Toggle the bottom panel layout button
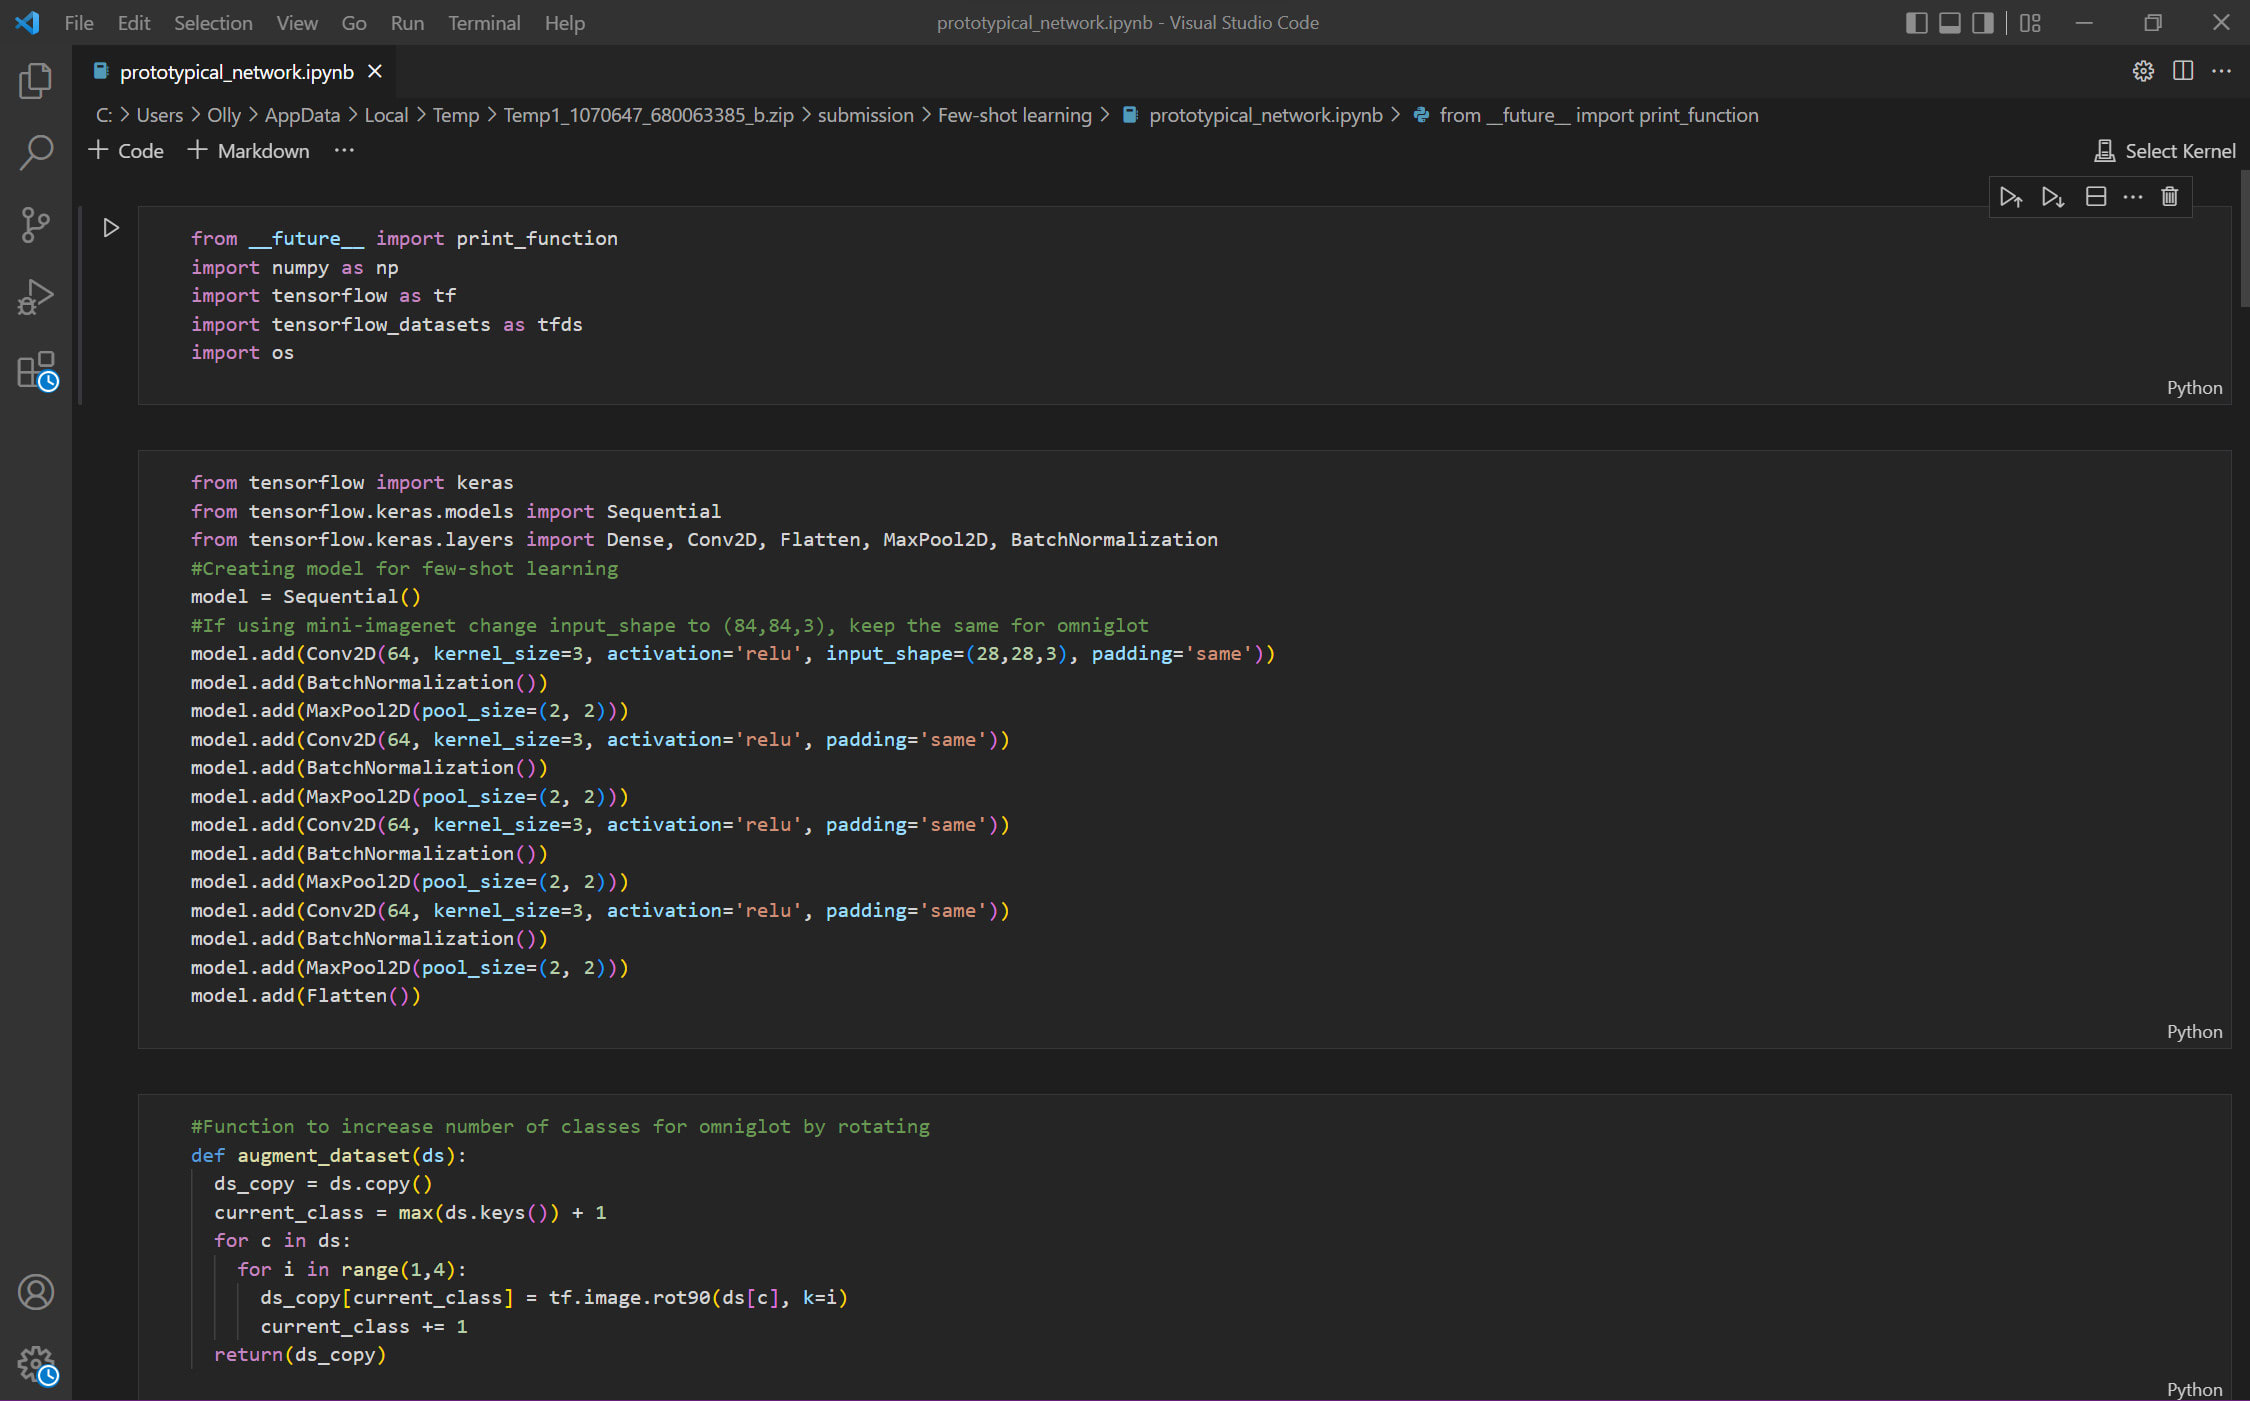The image size is (2250, 1401). (x=1949, y=23)
